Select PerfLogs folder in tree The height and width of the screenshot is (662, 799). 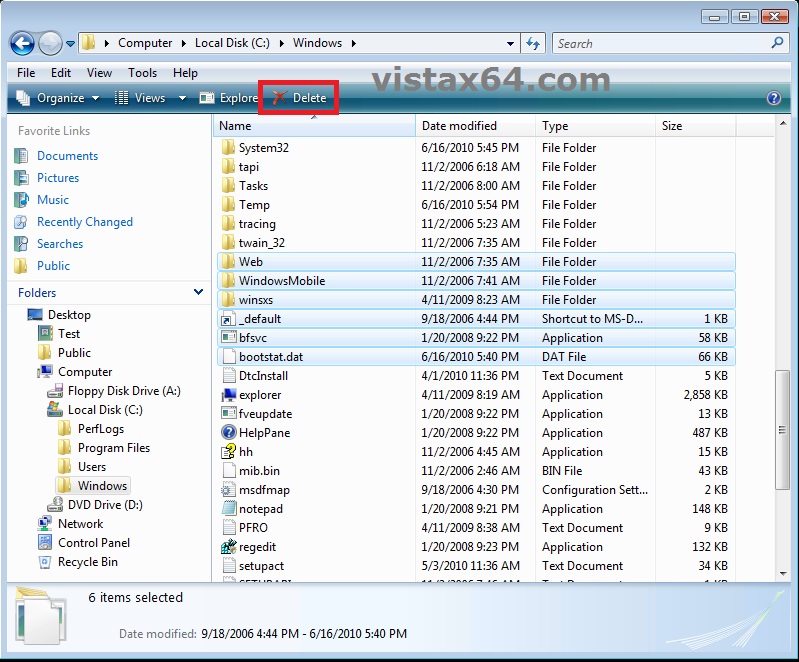[101, 429]
